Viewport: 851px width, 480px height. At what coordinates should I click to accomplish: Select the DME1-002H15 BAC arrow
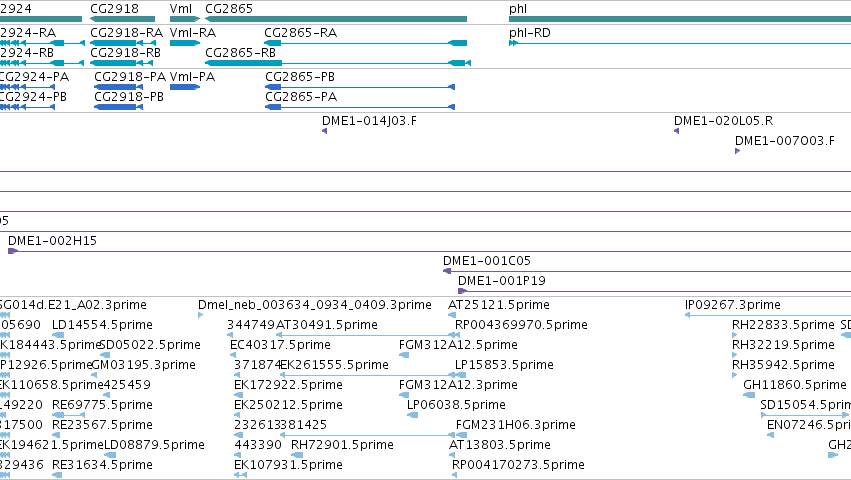pyautogui.click(x=13, y=251)
